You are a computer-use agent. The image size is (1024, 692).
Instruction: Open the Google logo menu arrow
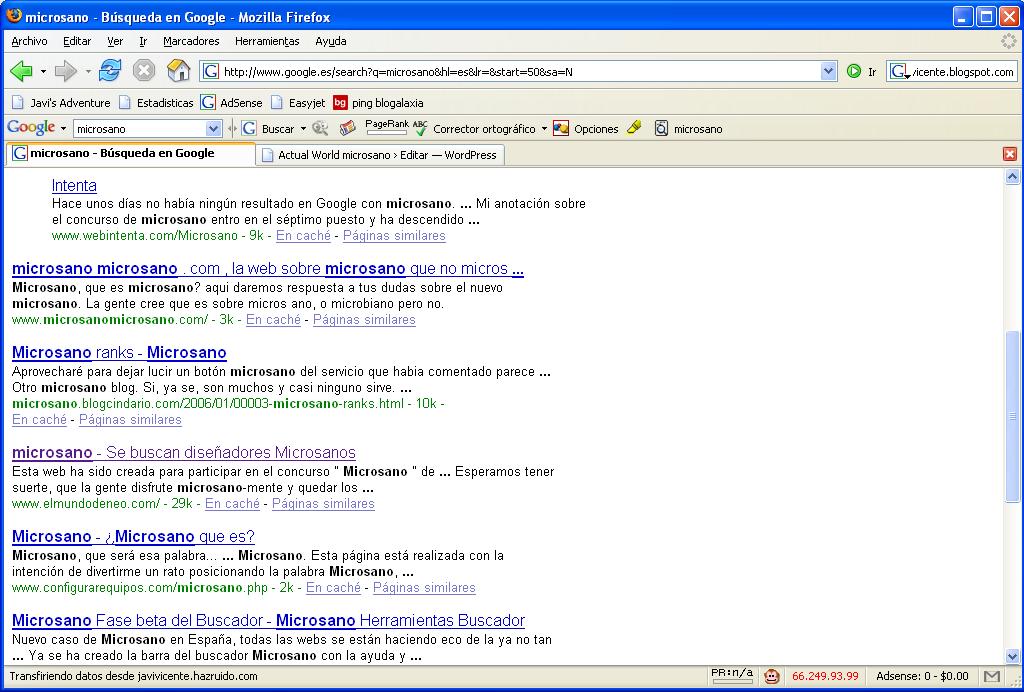click(63, 129)
